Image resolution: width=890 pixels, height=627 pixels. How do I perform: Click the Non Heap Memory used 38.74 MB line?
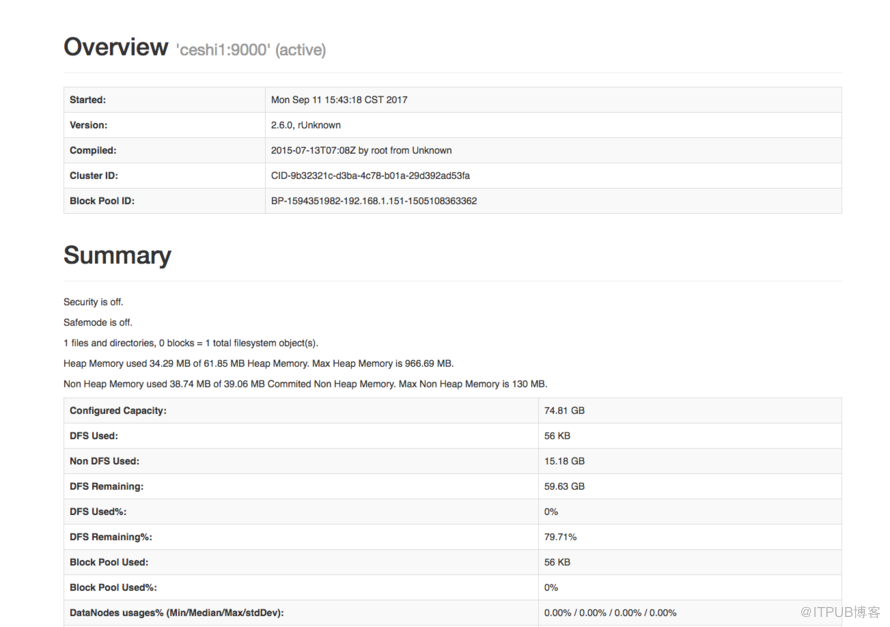(x=305, y=384)
